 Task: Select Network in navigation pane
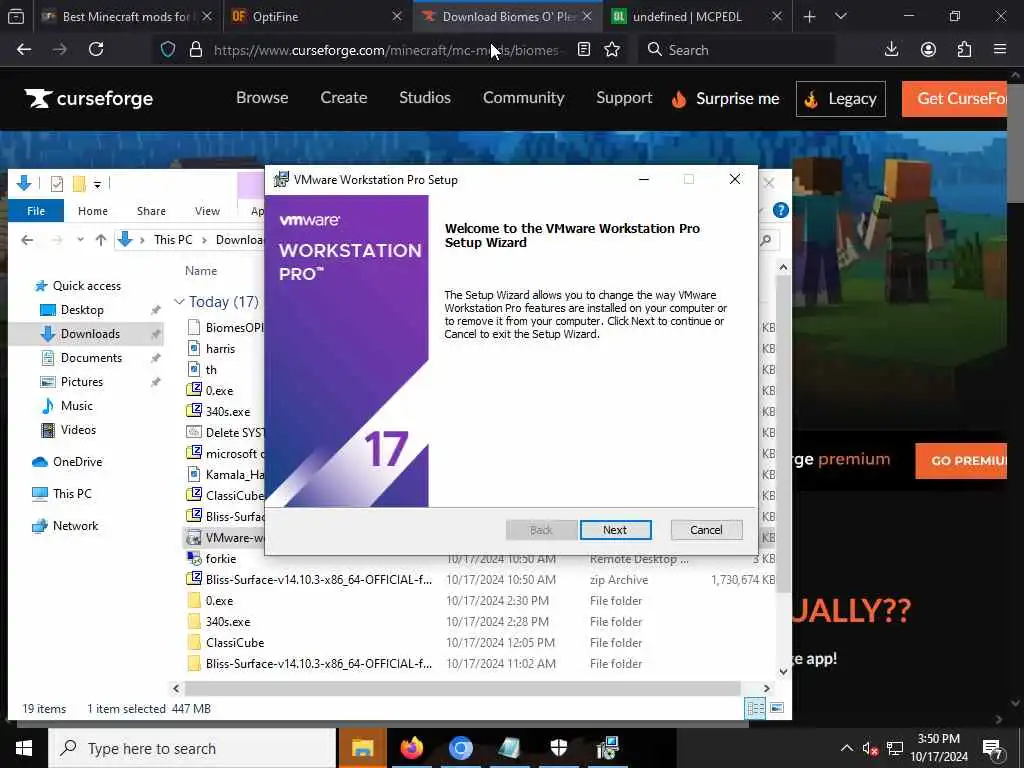point(75,526)
